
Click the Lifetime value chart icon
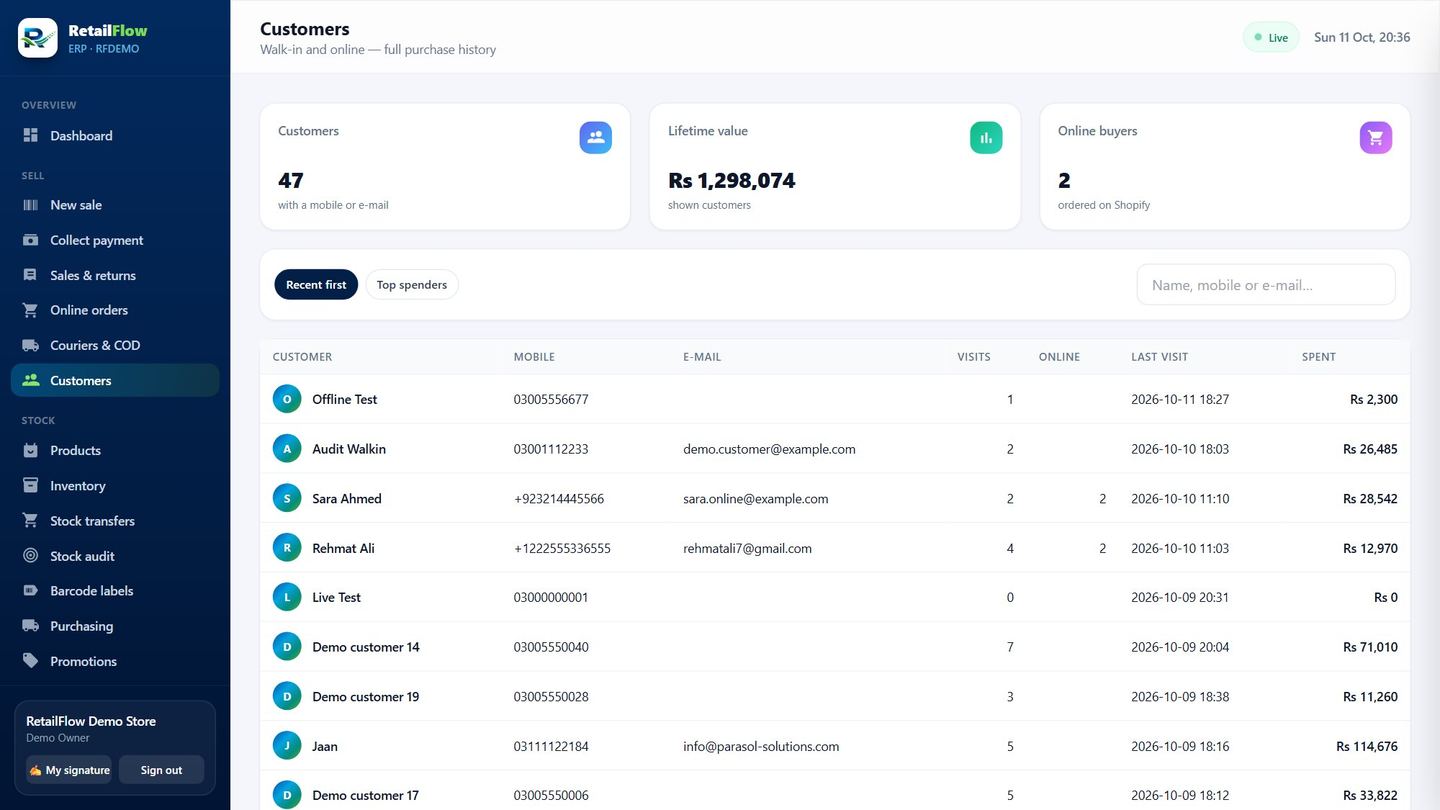[x=986, y=138]
